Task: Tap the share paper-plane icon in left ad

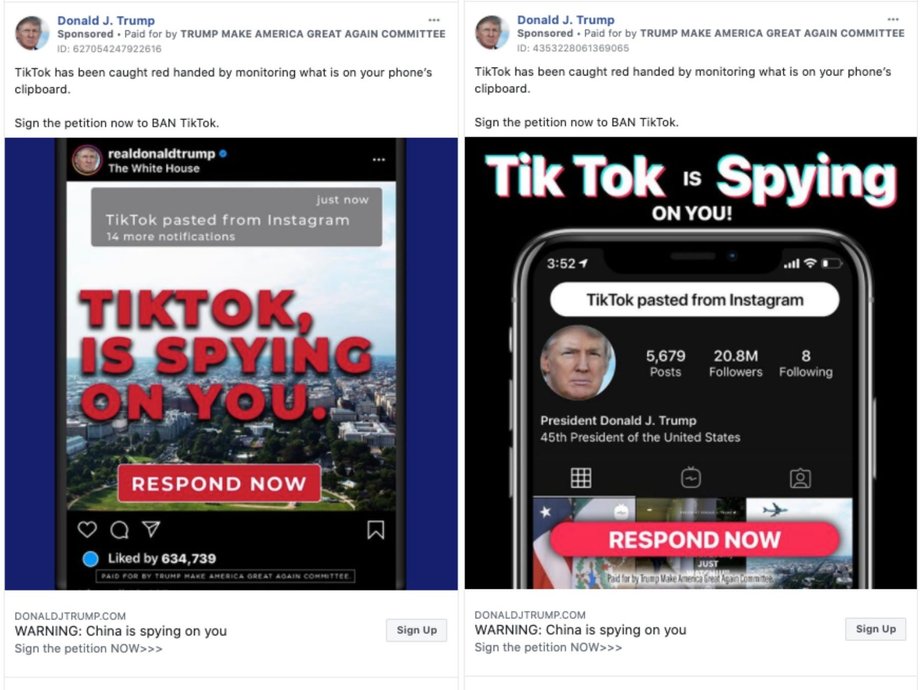Action: (151, 529)
